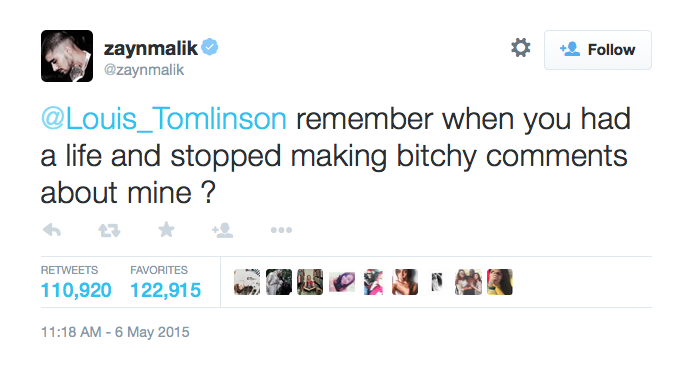
Task: Click the second avatar in the favoriters row
Action: [x=279, y=282]
